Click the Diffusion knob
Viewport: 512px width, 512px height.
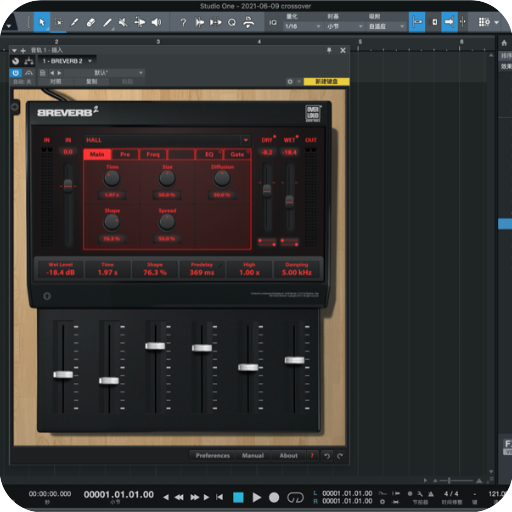(222, 179)
